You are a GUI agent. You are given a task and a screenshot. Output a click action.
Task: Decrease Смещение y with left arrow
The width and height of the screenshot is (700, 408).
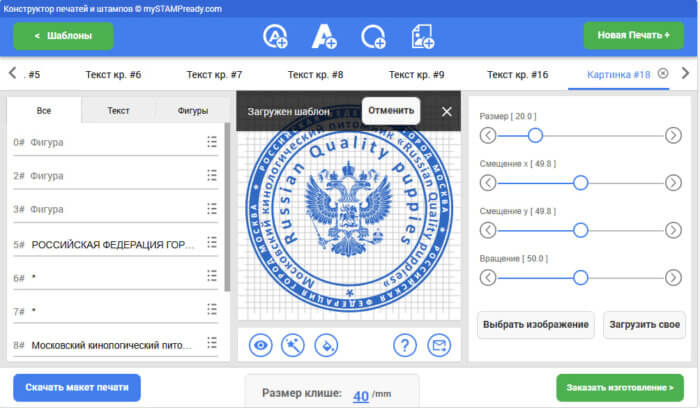click(x=488, y=230)
